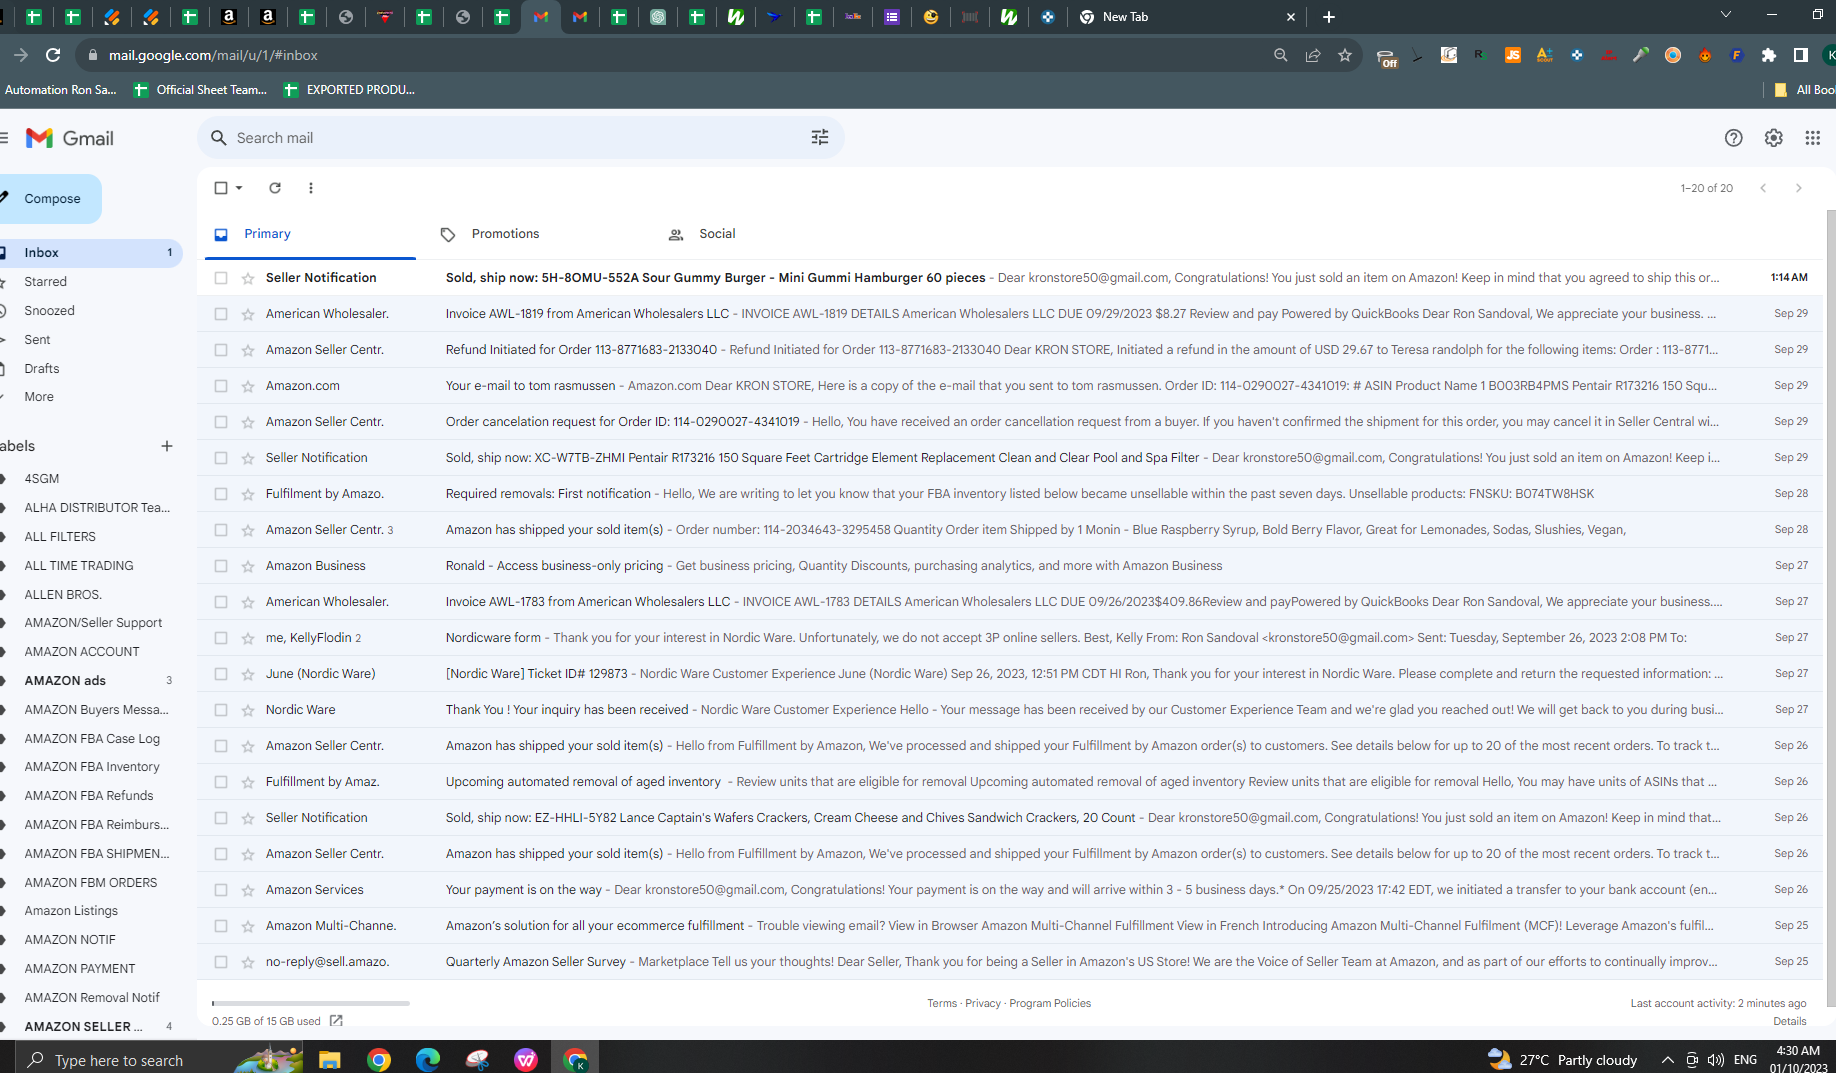The height and width of the screenshot is (1073, 1836).
Task: Share this page using the share icon
Action: (1313, 55)
